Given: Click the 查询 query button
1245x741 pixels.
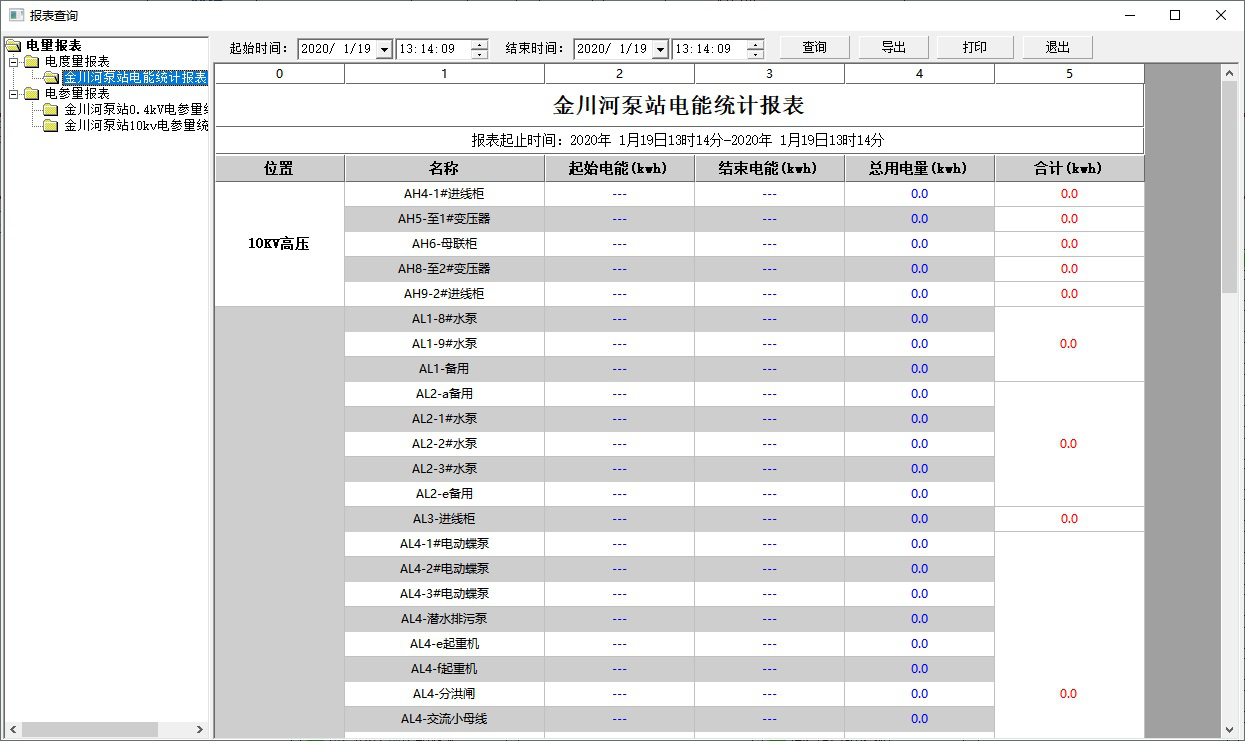Looking at the screenshot, I should click(x=814, y=48).
